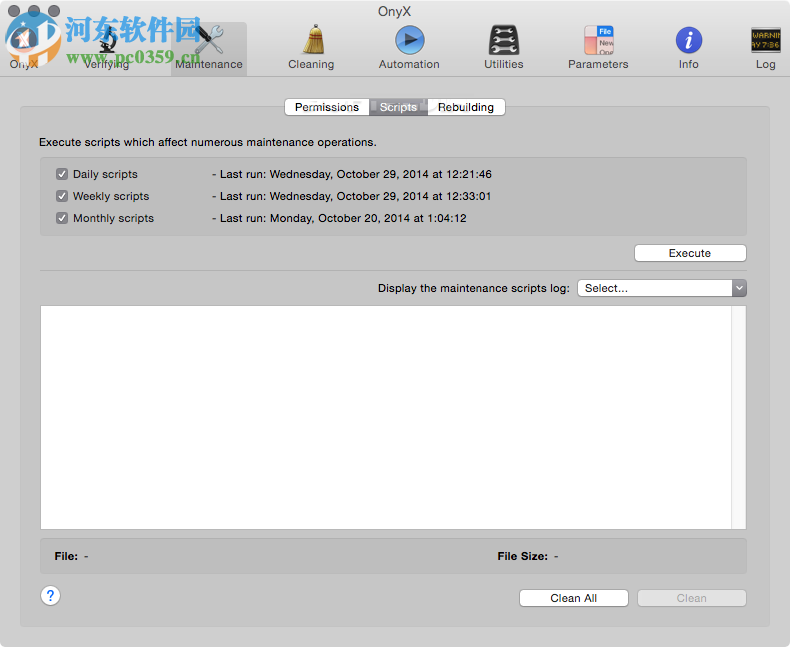Switch to the Scripts tab
This screenshot has width=790, height=647.
398,107
